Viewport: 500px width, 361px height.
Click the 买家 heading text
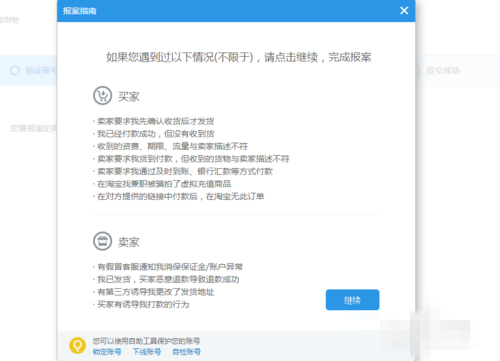(x=129, y=97)
